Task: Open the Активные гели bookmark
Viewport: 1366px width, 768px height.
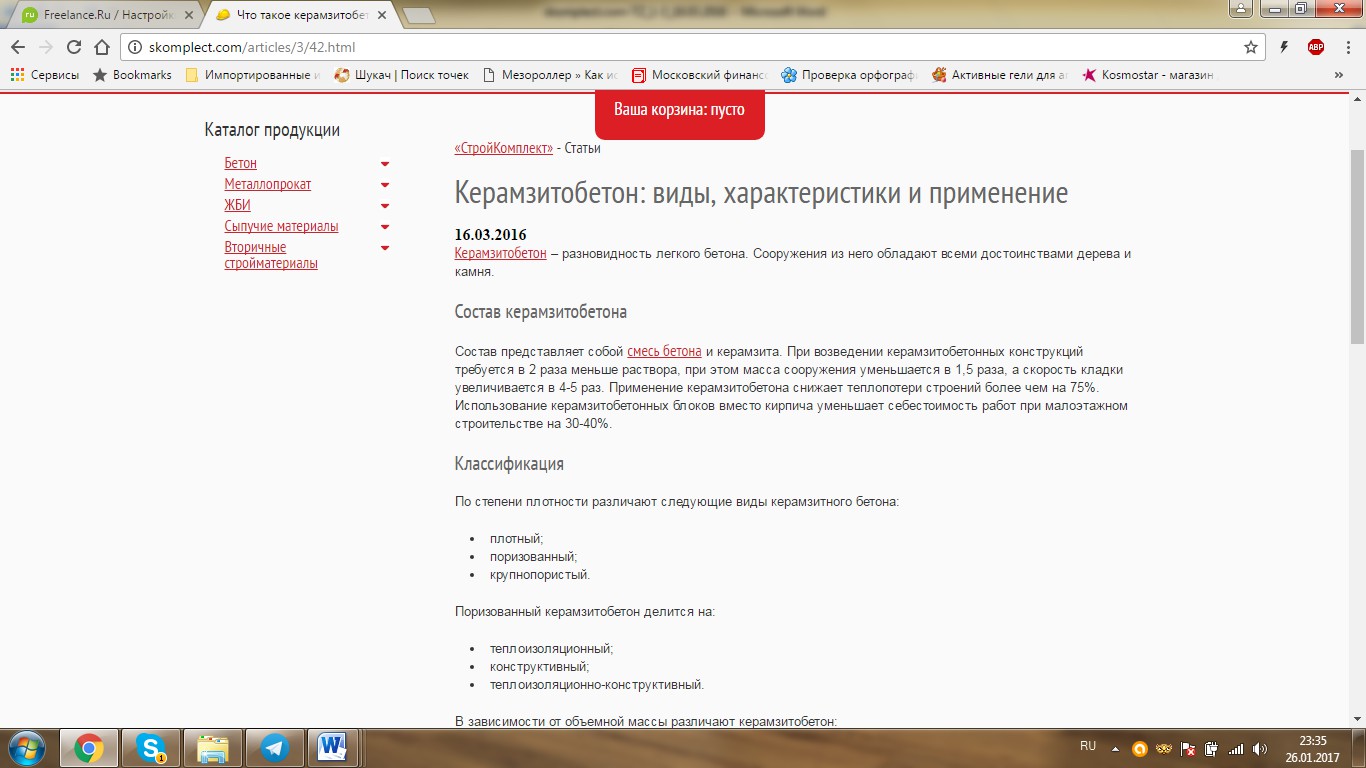Action: [1000, 75]
